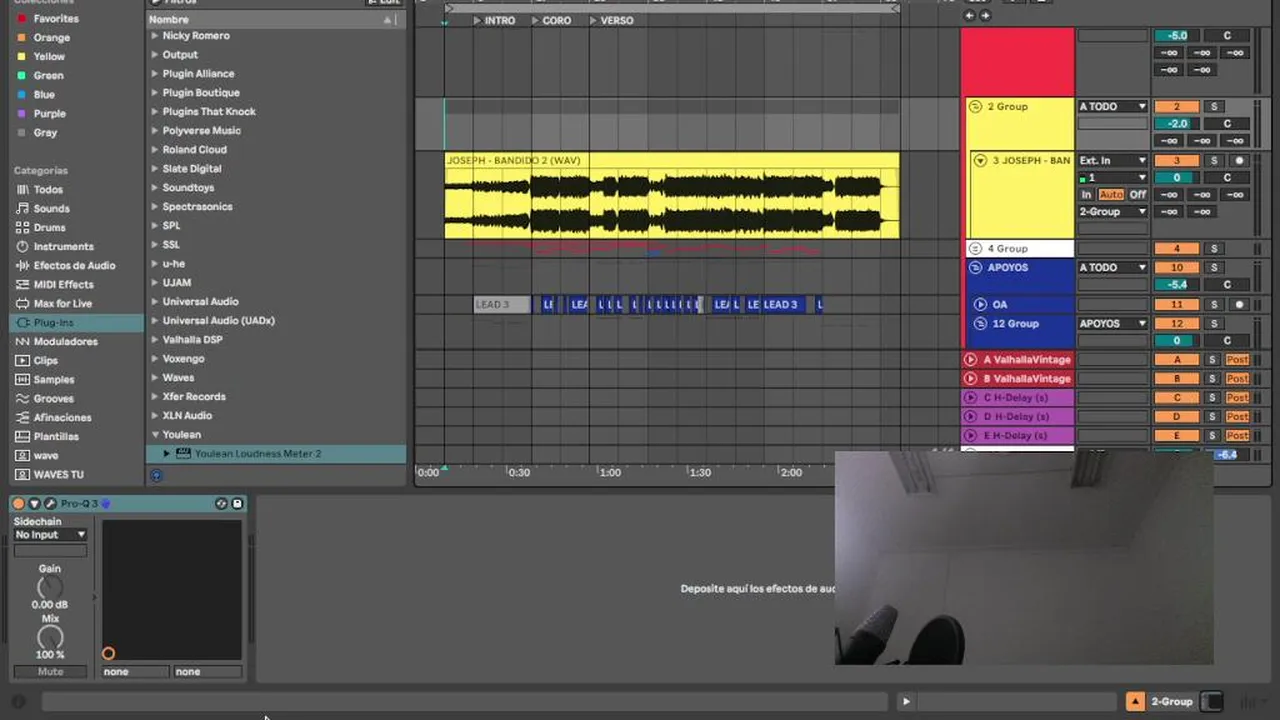Image resolution: width=1280 pixels, height=720 pixels.
Task: Expand the Plugin Alliance folder
Action: pos(154,74)
